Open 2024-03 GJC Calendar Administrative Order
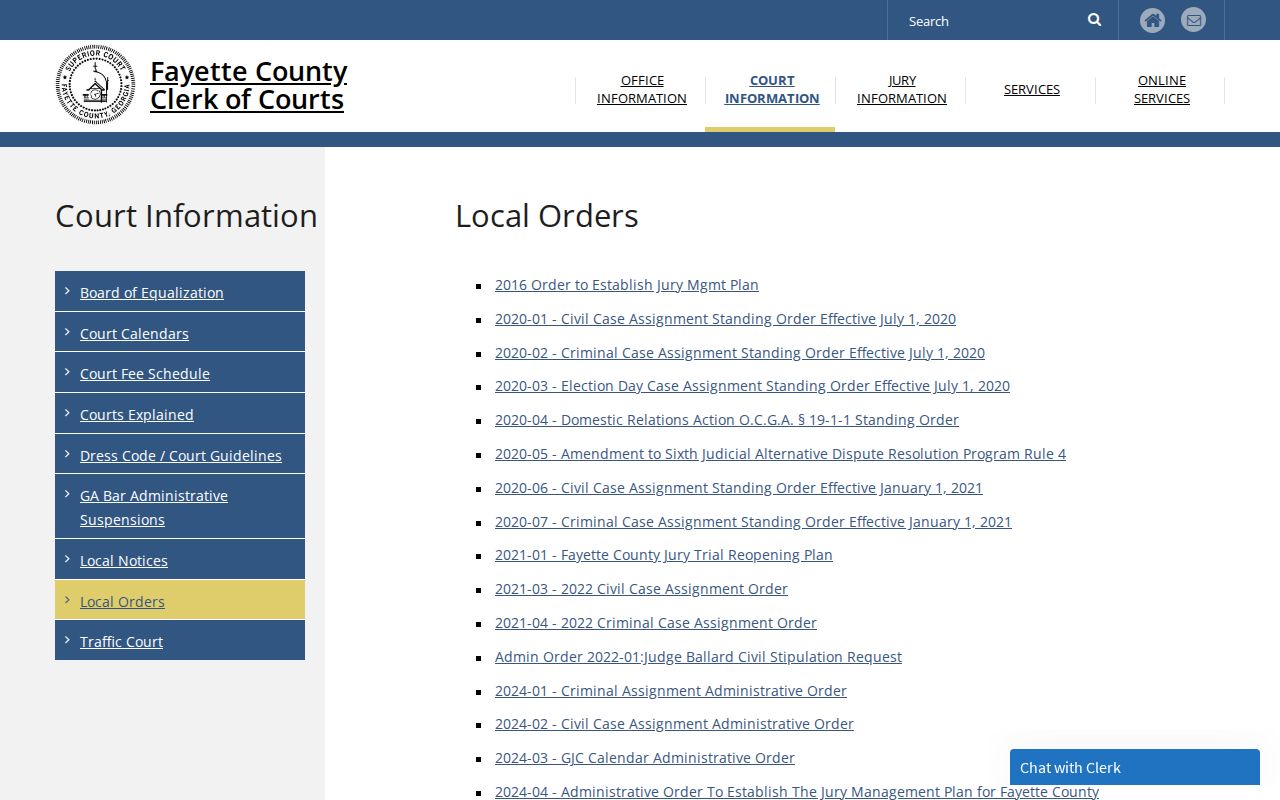Viewport: 1280px width, 800px height. (645, 758)
